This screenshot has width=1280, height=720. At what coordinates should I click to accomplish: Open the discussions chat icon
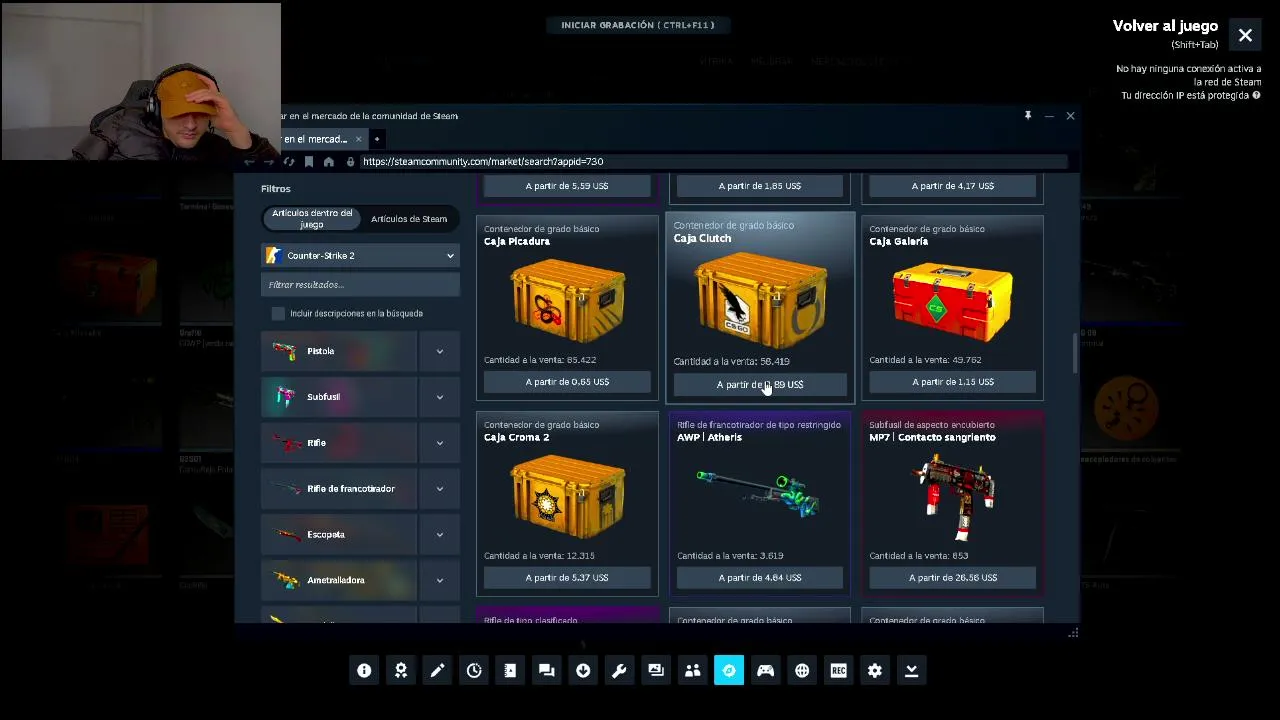point(547,670)
